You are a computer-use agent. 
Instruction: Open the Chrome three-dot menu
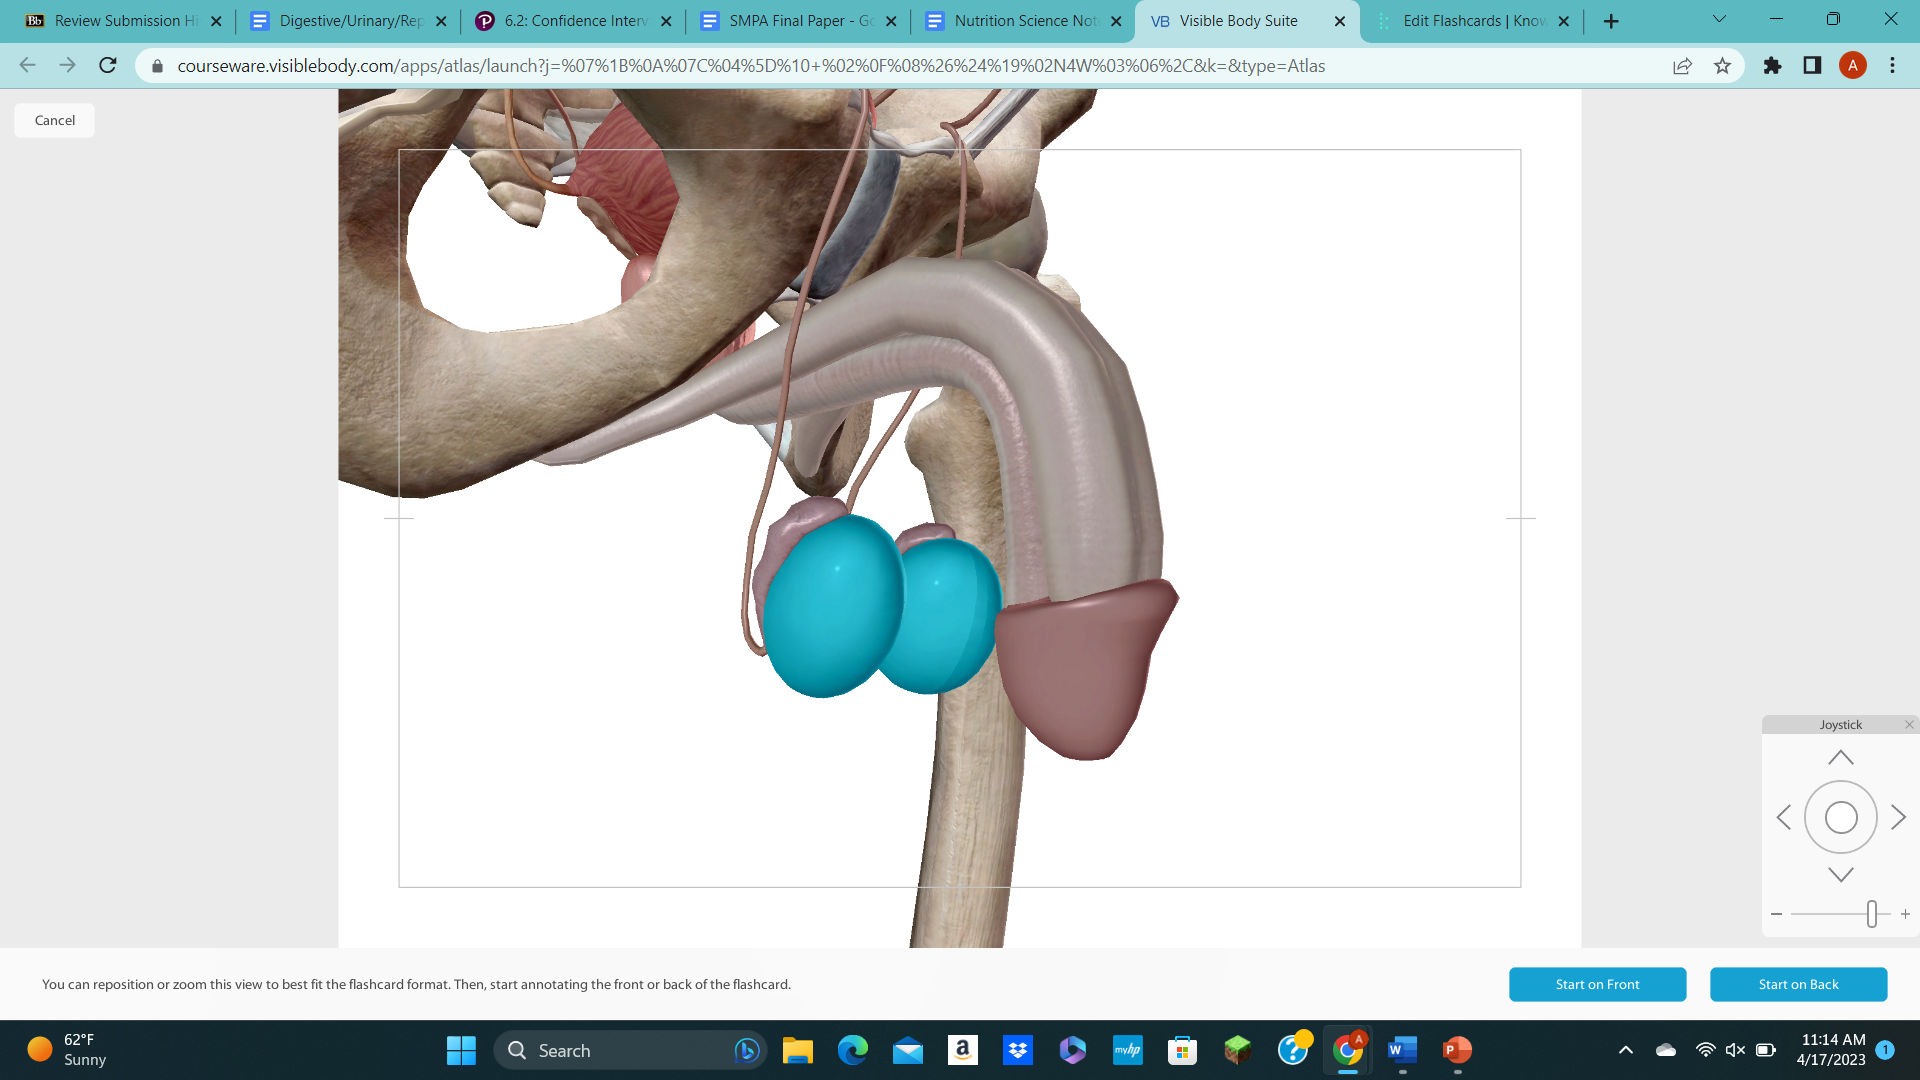[1892, 65]
